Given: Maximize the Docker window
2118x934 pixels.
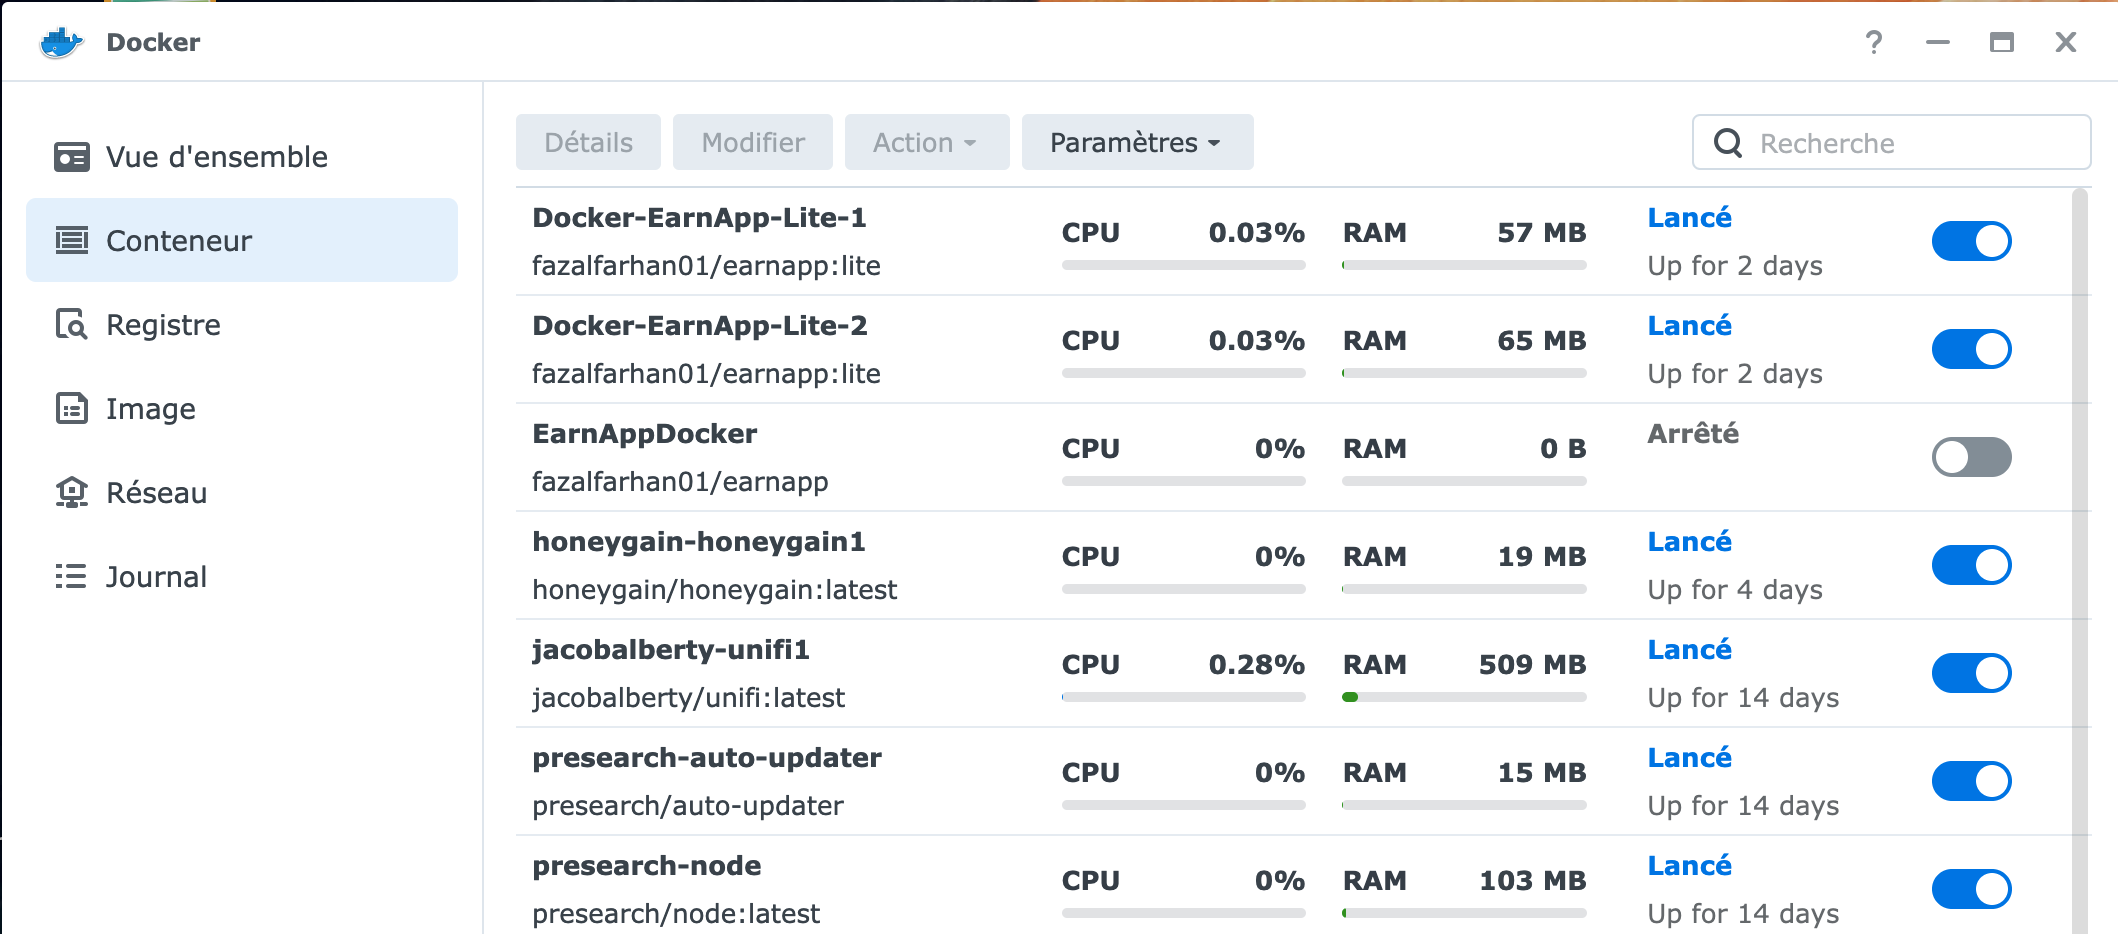Looking at the screenshot, I should point(2002,42).
